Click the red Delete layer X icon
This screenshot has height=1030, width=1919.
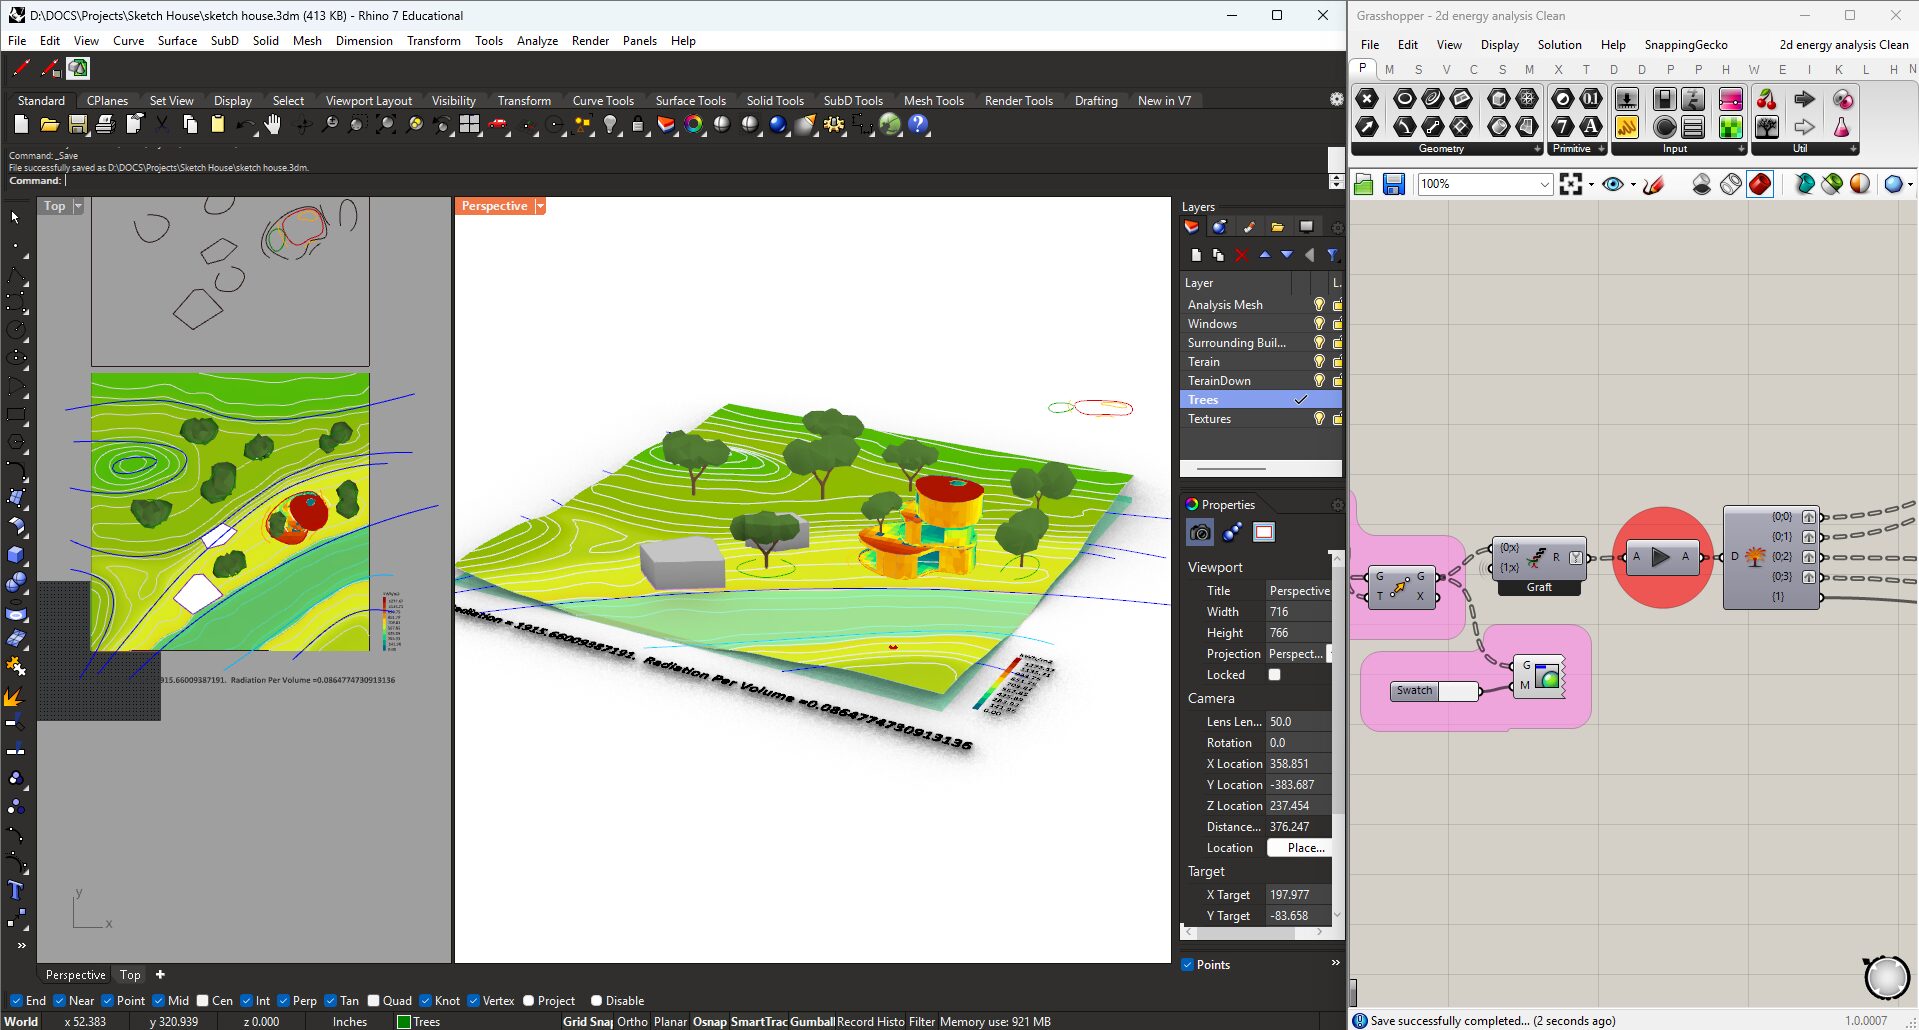tap(1241, 255)
